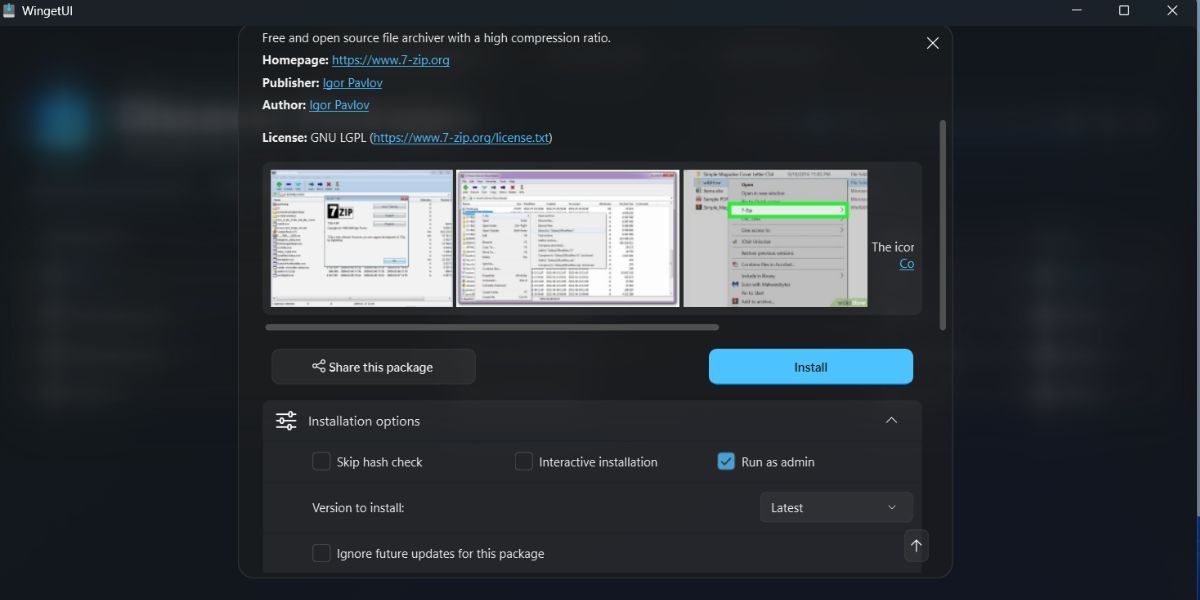Click the share icon in Share this package button
The width and height of the screenshot is (1200, 600).
pyautogui.click(x=318, y=366)
